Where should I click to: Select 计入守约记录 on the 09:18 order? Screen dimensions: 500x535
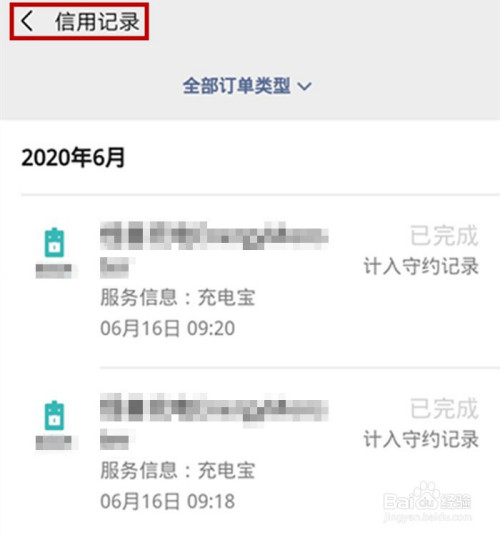[421, 439]
